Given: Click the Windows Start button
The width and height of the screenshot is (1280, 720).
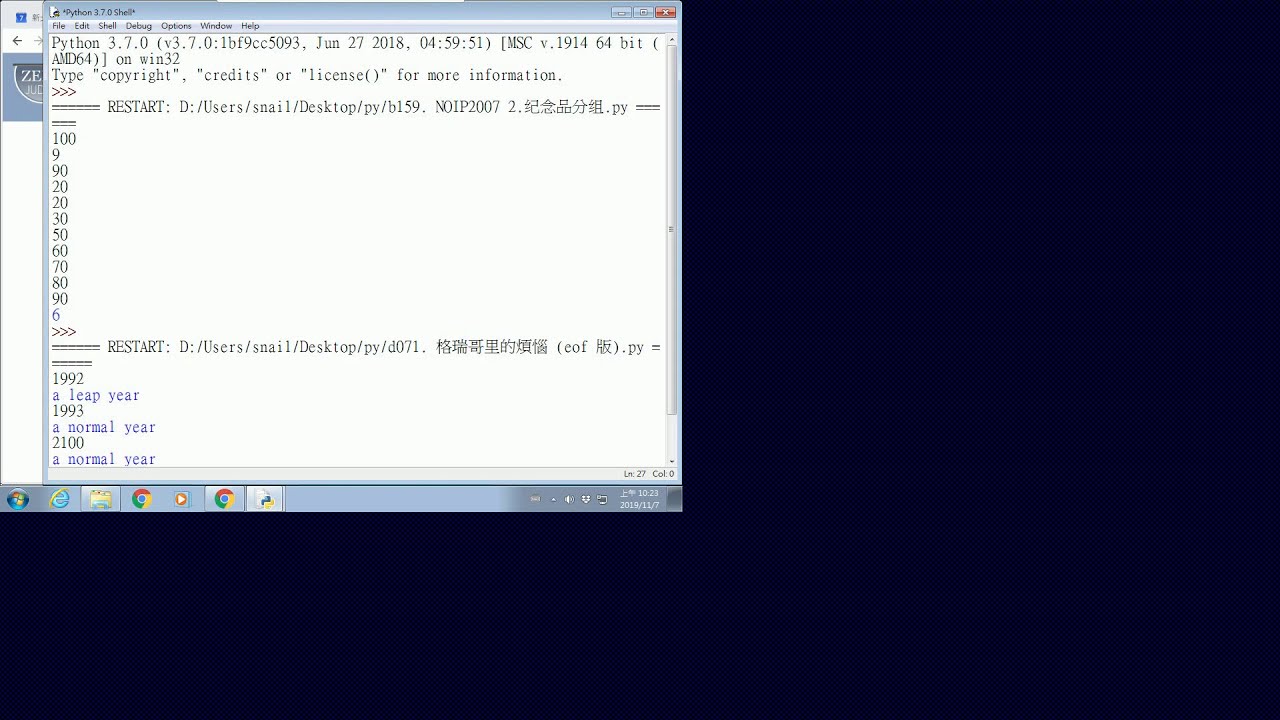Looking at the screenshot, I should (x=18, y=499).
